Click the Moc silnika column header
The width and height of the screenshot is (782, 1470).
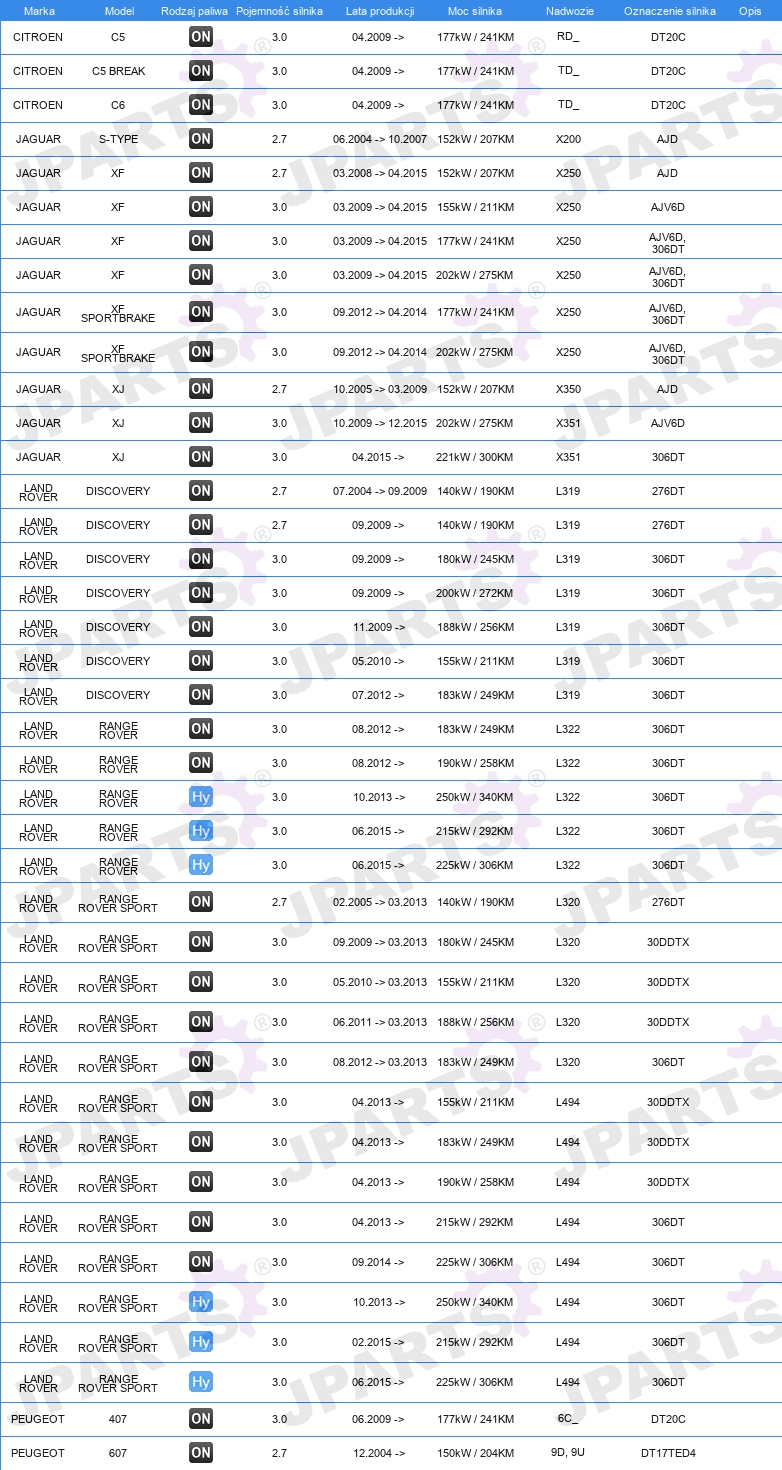coord(475,11)
